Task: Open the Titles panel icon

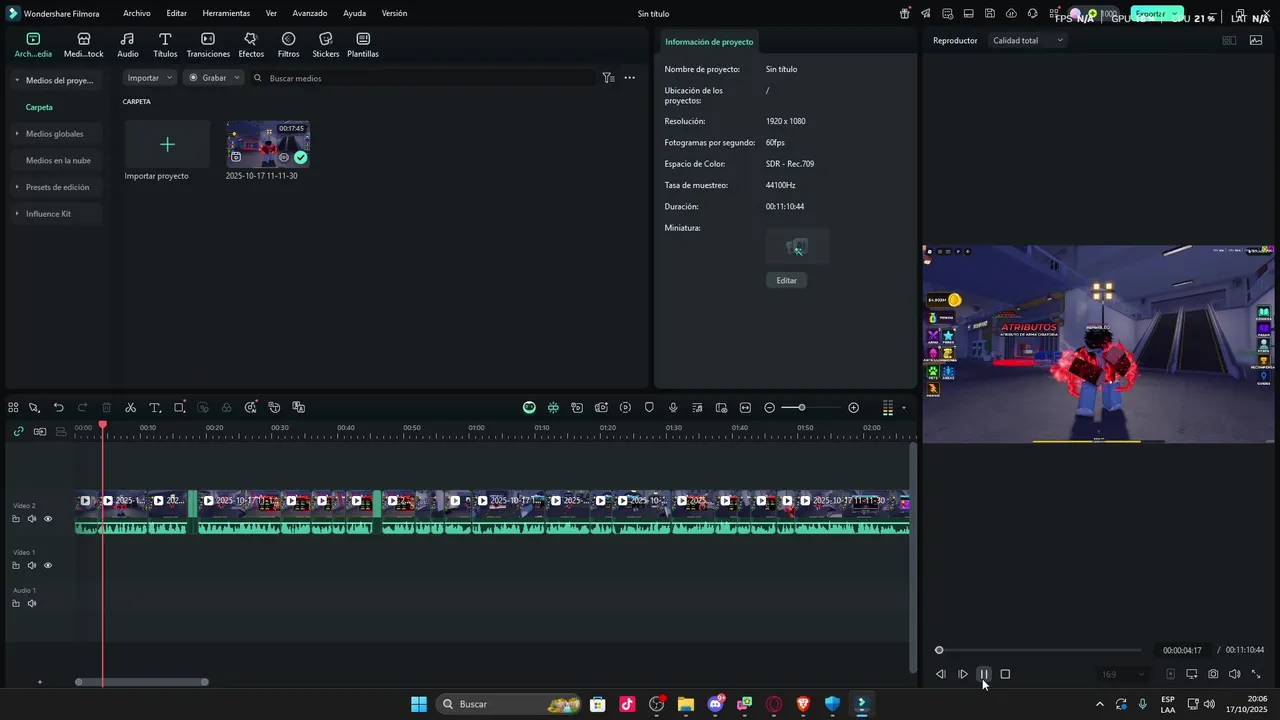Action: coord(165,39)
